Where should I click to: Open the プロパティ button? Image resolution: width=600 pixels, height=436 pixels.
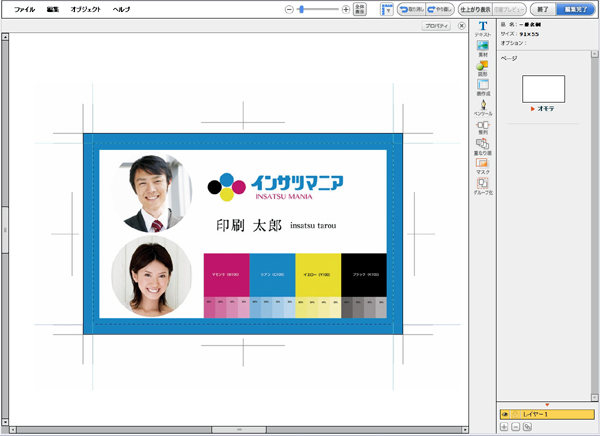[436, 26]
